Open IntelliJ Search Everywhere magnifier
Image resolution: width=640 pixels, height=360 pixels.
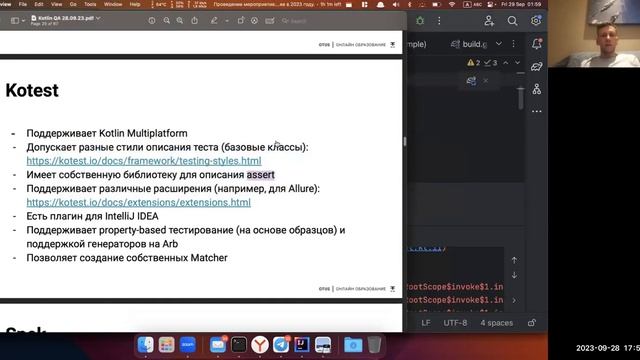click(x=512, y=21)
